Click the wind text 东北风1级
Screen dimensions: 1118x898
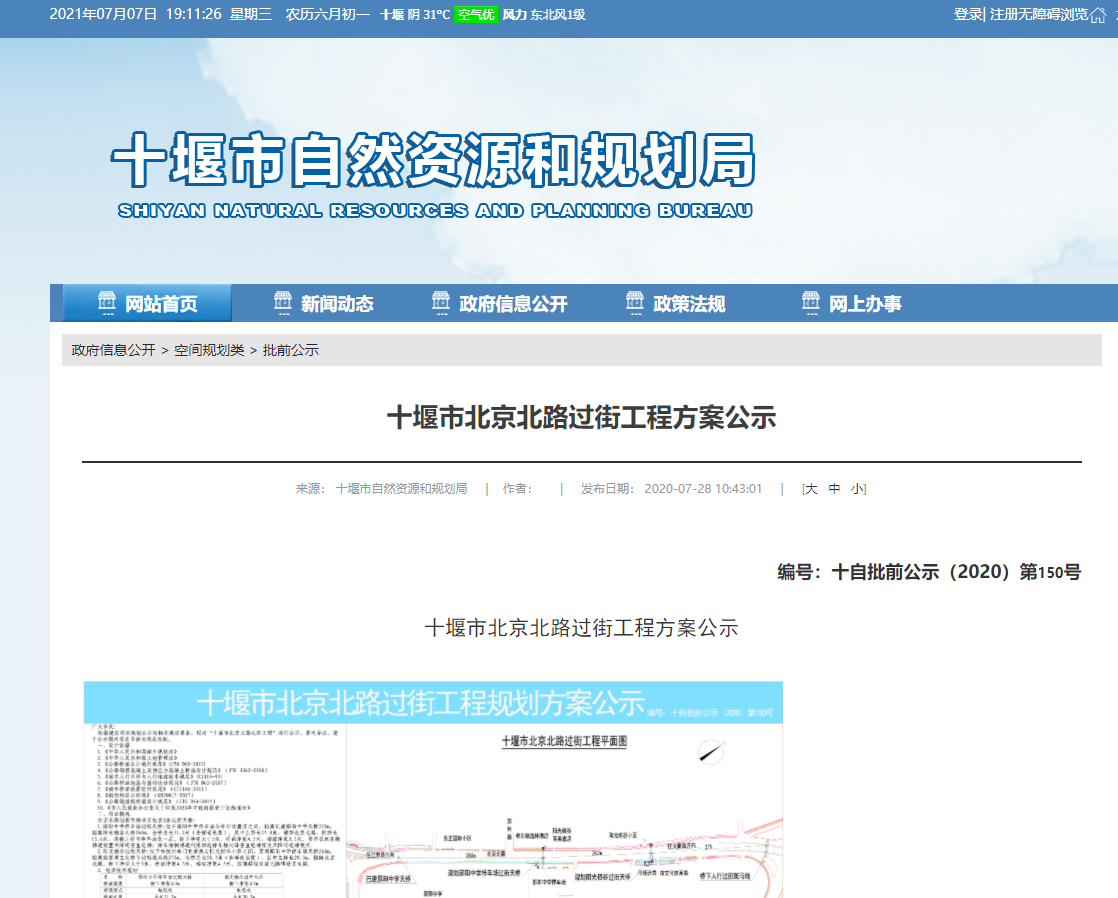coord(558,14)
